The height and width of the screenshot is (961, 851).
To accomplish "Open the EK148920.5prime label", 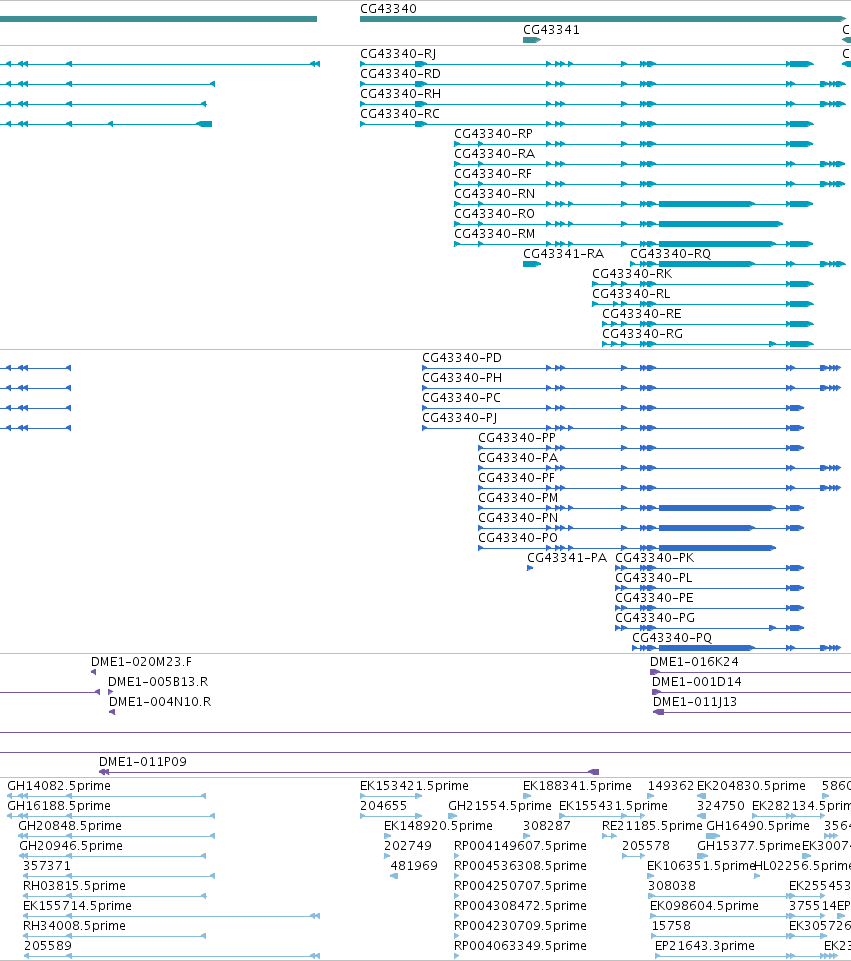I will pyautogui.click(x=438, y=826).
